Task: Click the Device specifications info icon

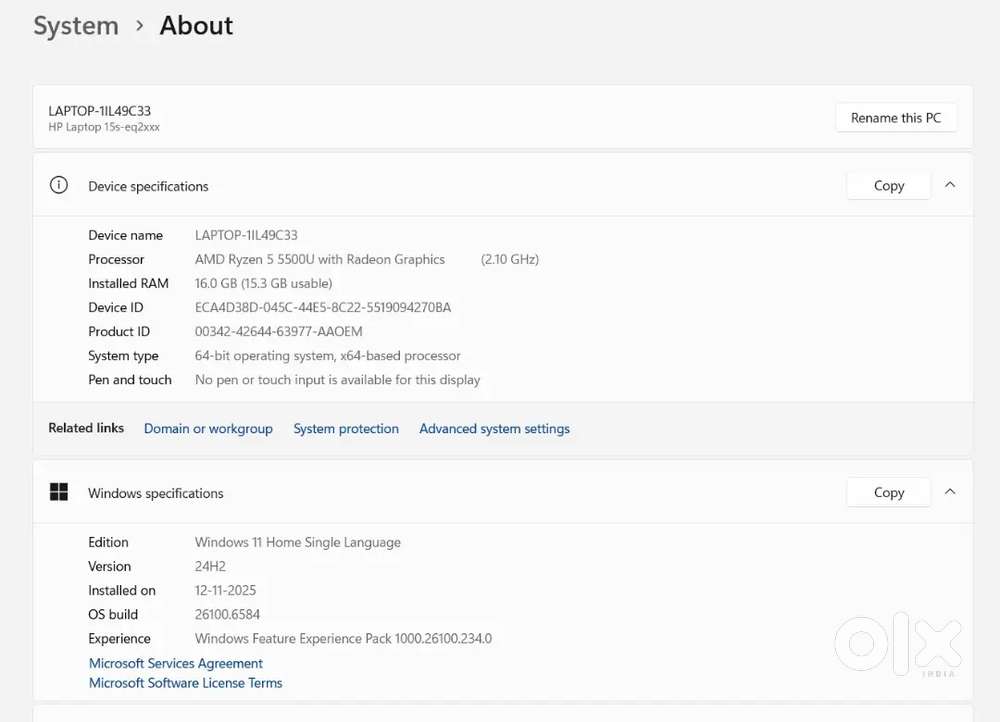Action: (59, 185)
